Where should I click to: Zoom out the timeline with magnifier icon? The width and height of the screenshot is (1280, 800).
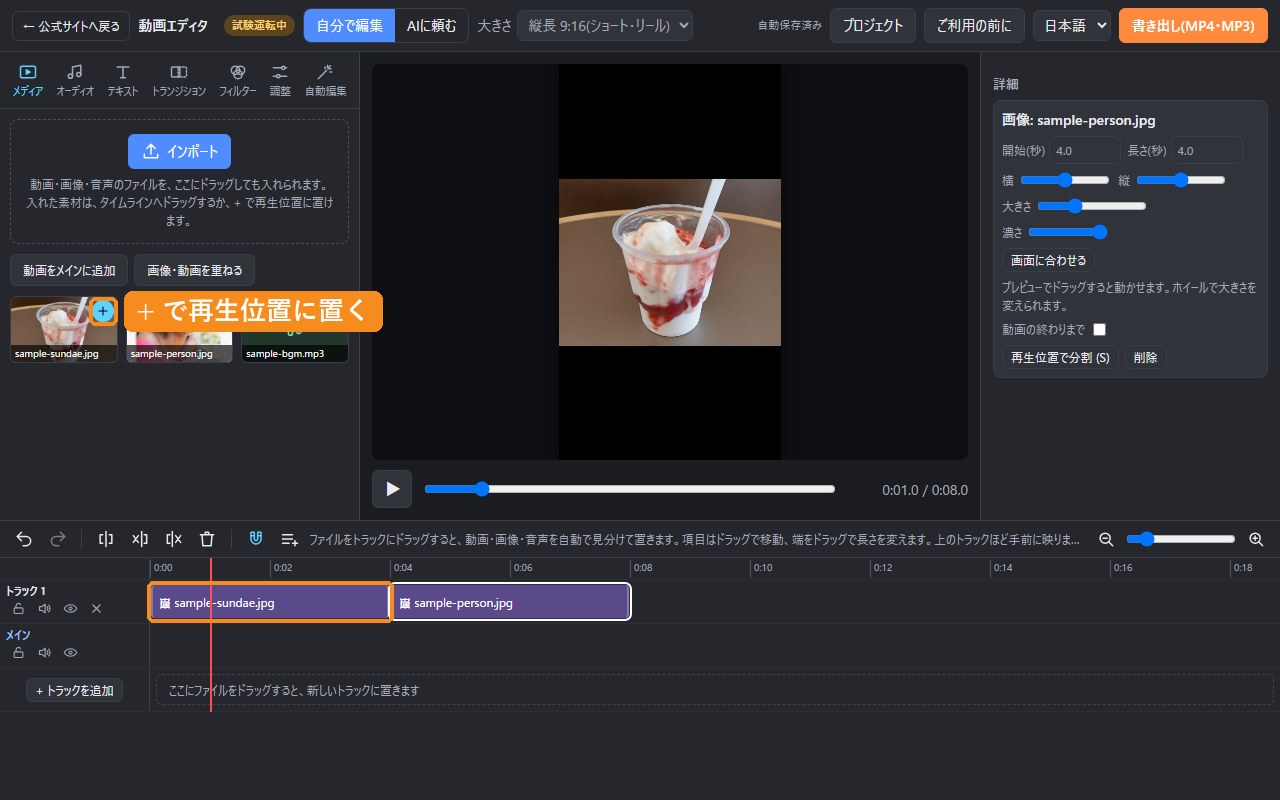pyautogui.click(x=1106, y=539)
